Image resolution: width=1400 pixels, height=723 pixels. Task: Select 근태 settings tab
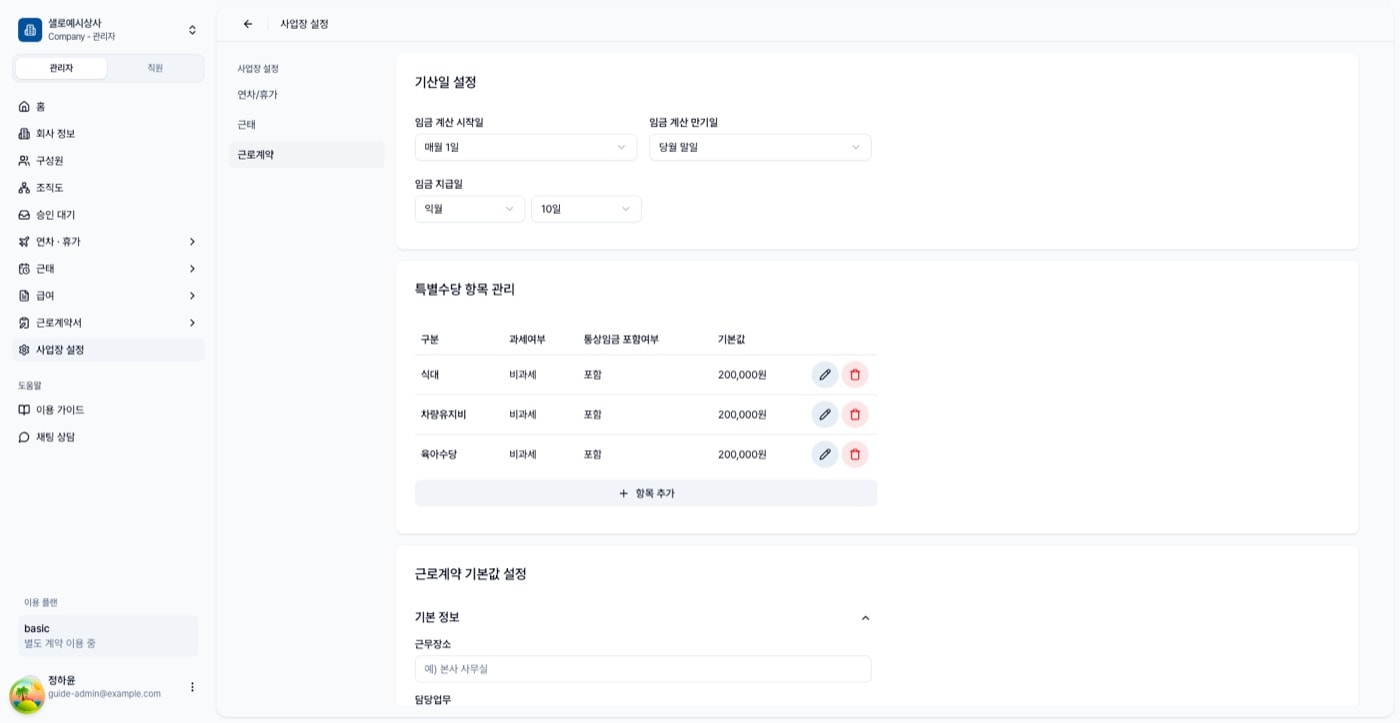pos(306,124)
